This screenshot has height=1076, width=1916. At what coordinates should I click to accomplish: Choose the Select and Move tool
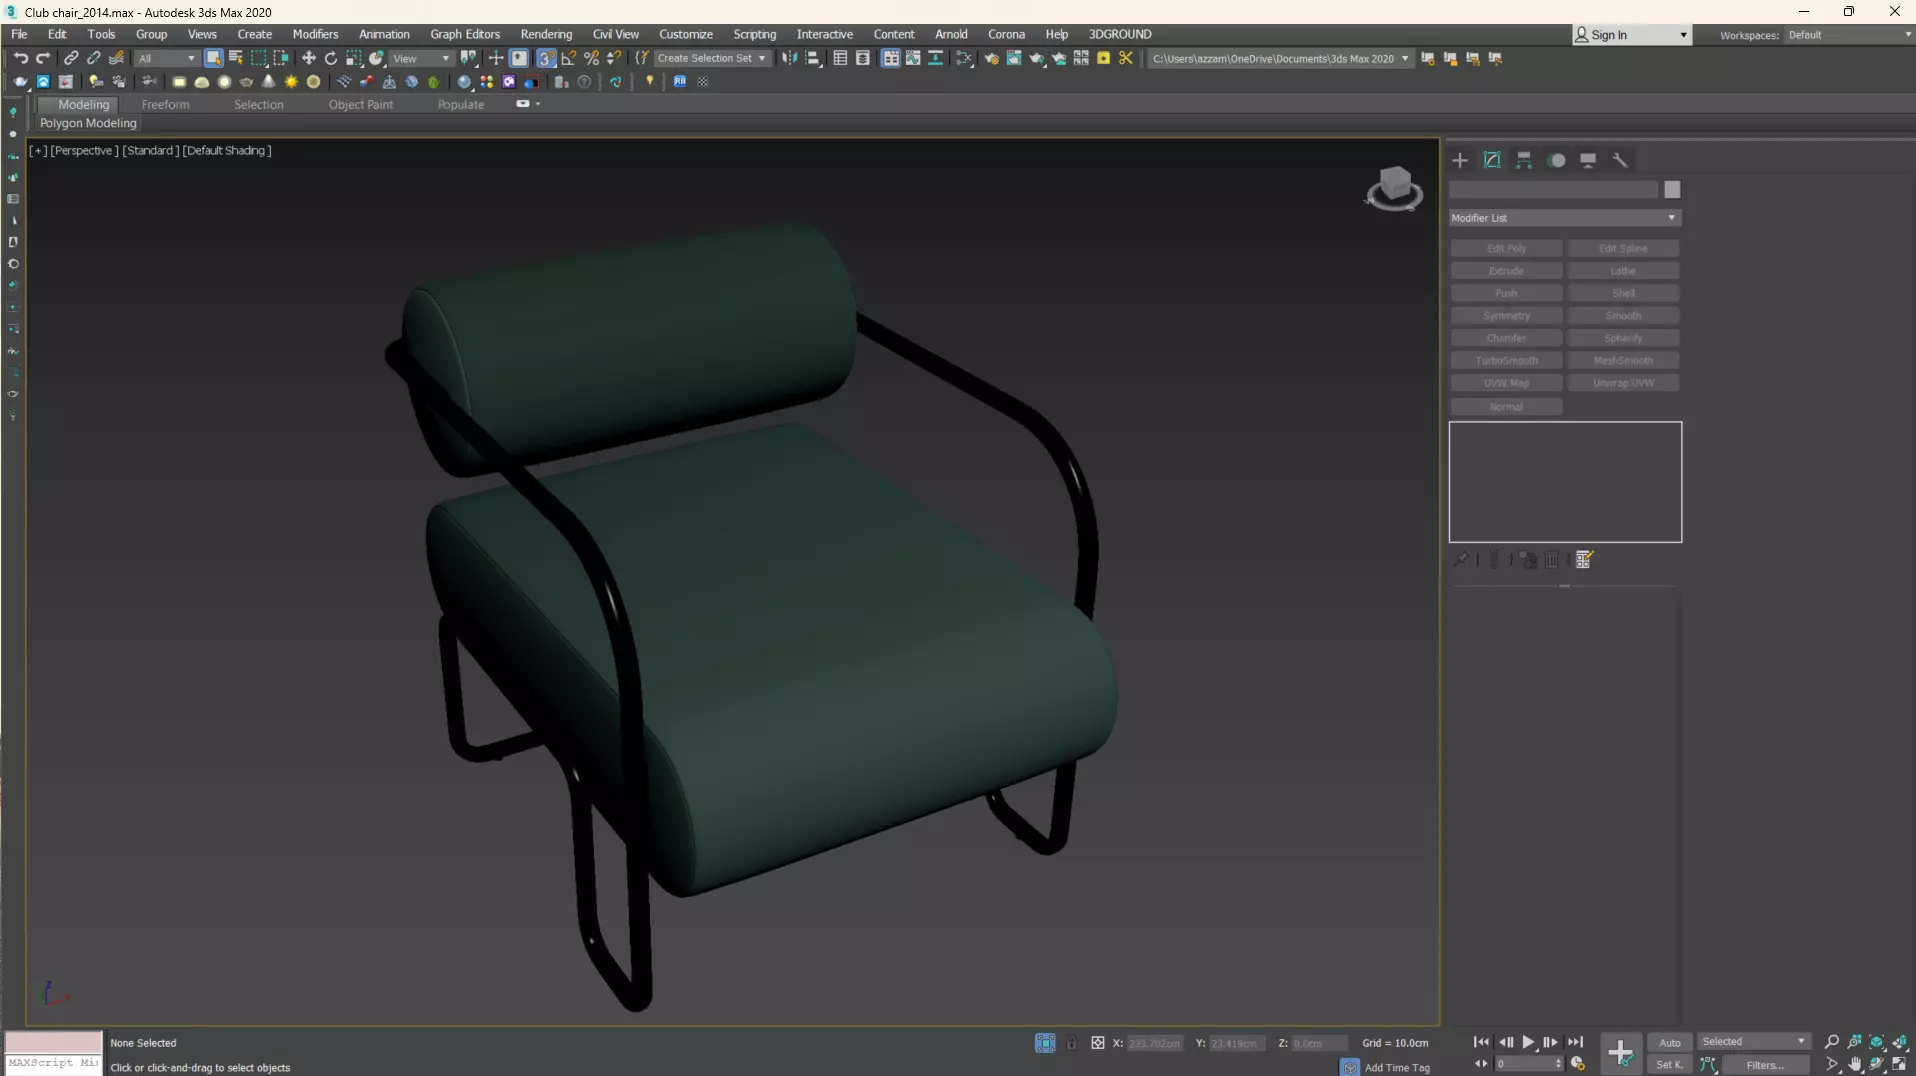click(308, 58)
